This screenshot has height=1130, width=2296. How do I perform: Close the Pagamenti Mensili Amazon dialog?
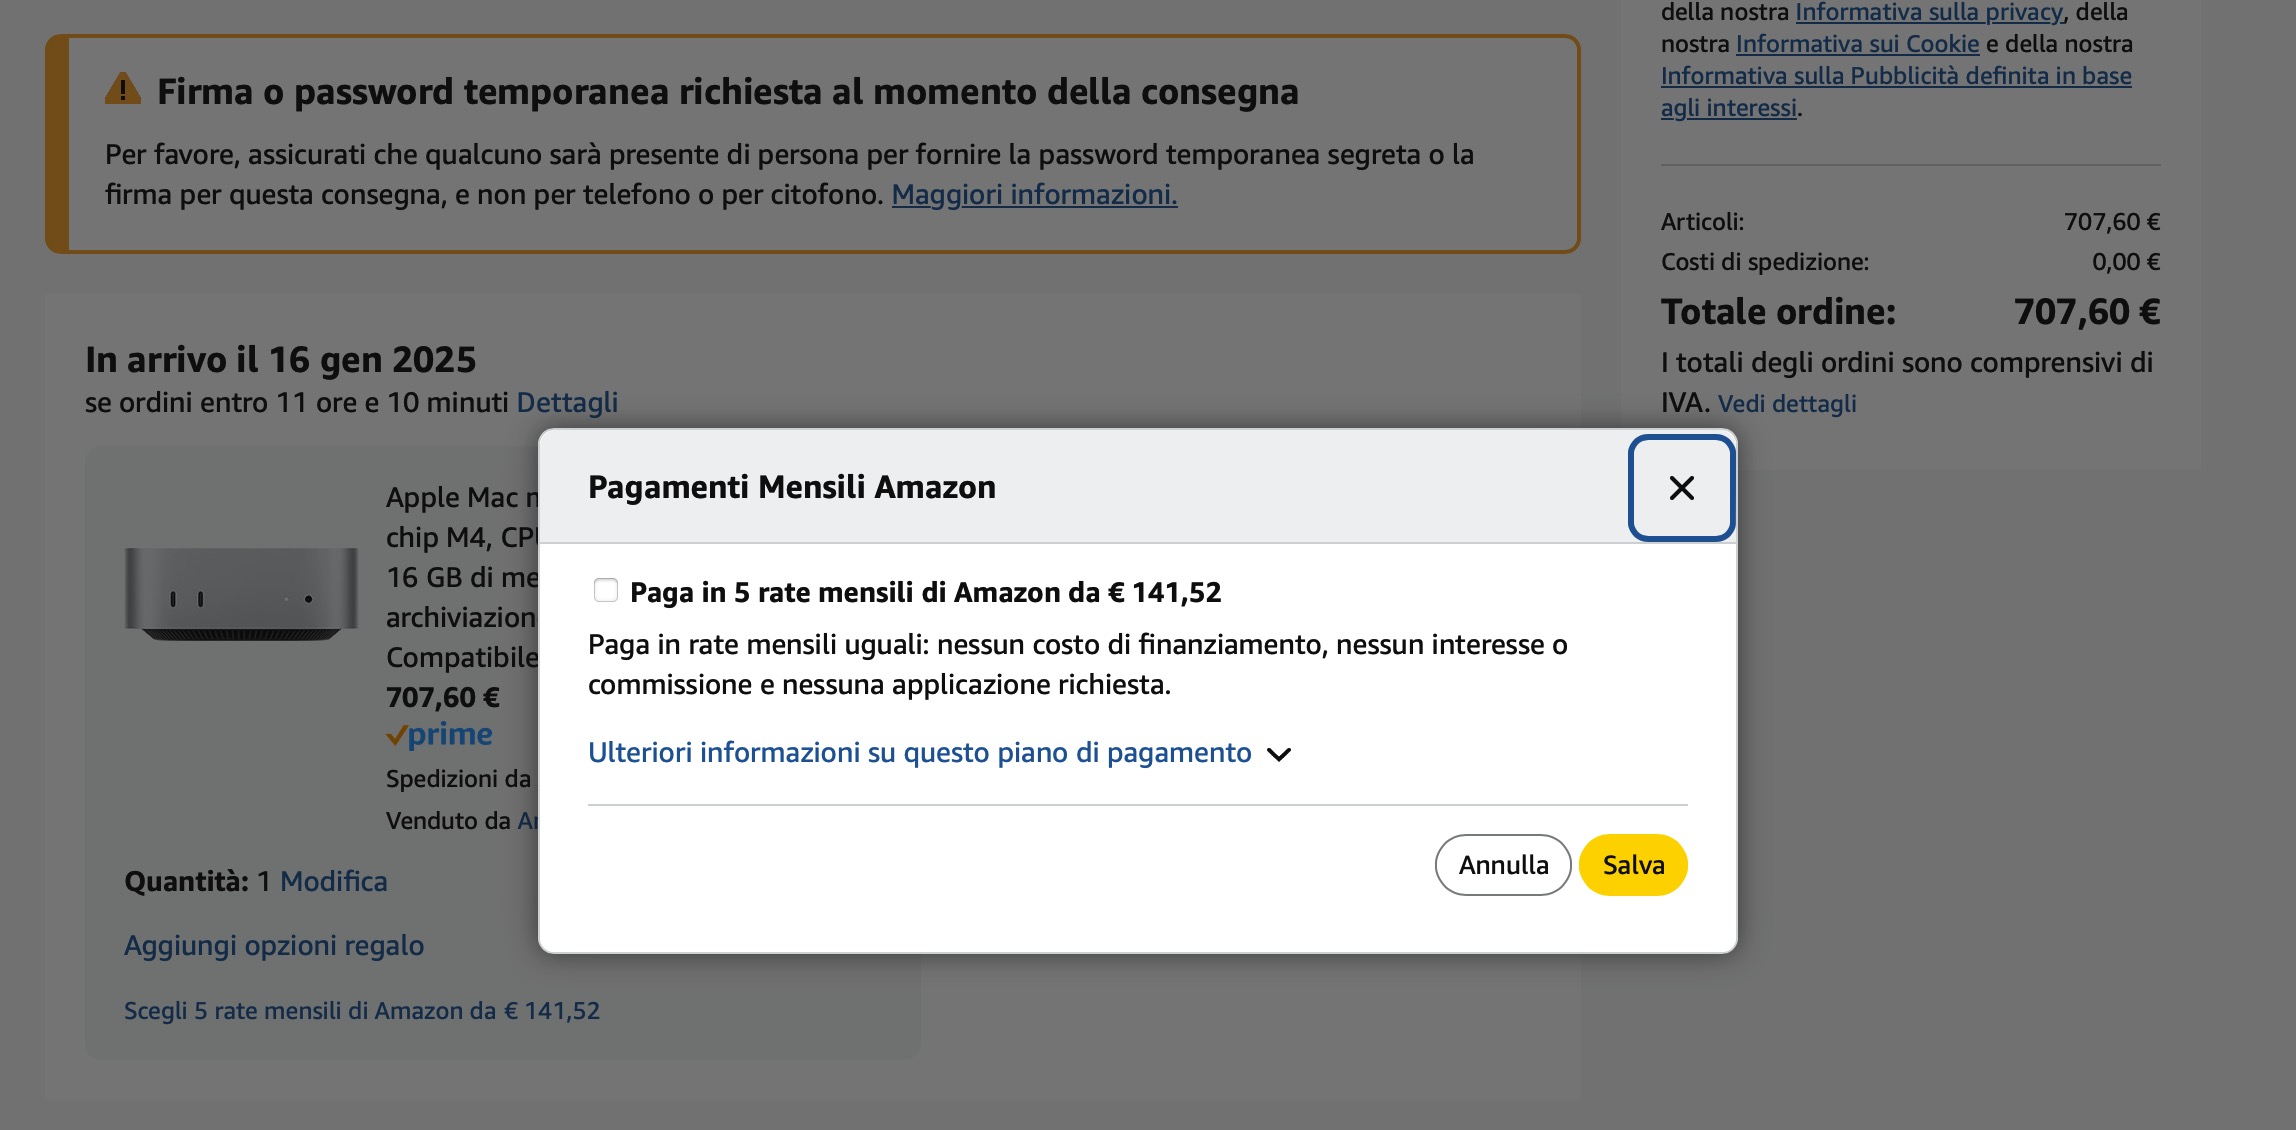pyautogui.click(x=1681, y=488)
